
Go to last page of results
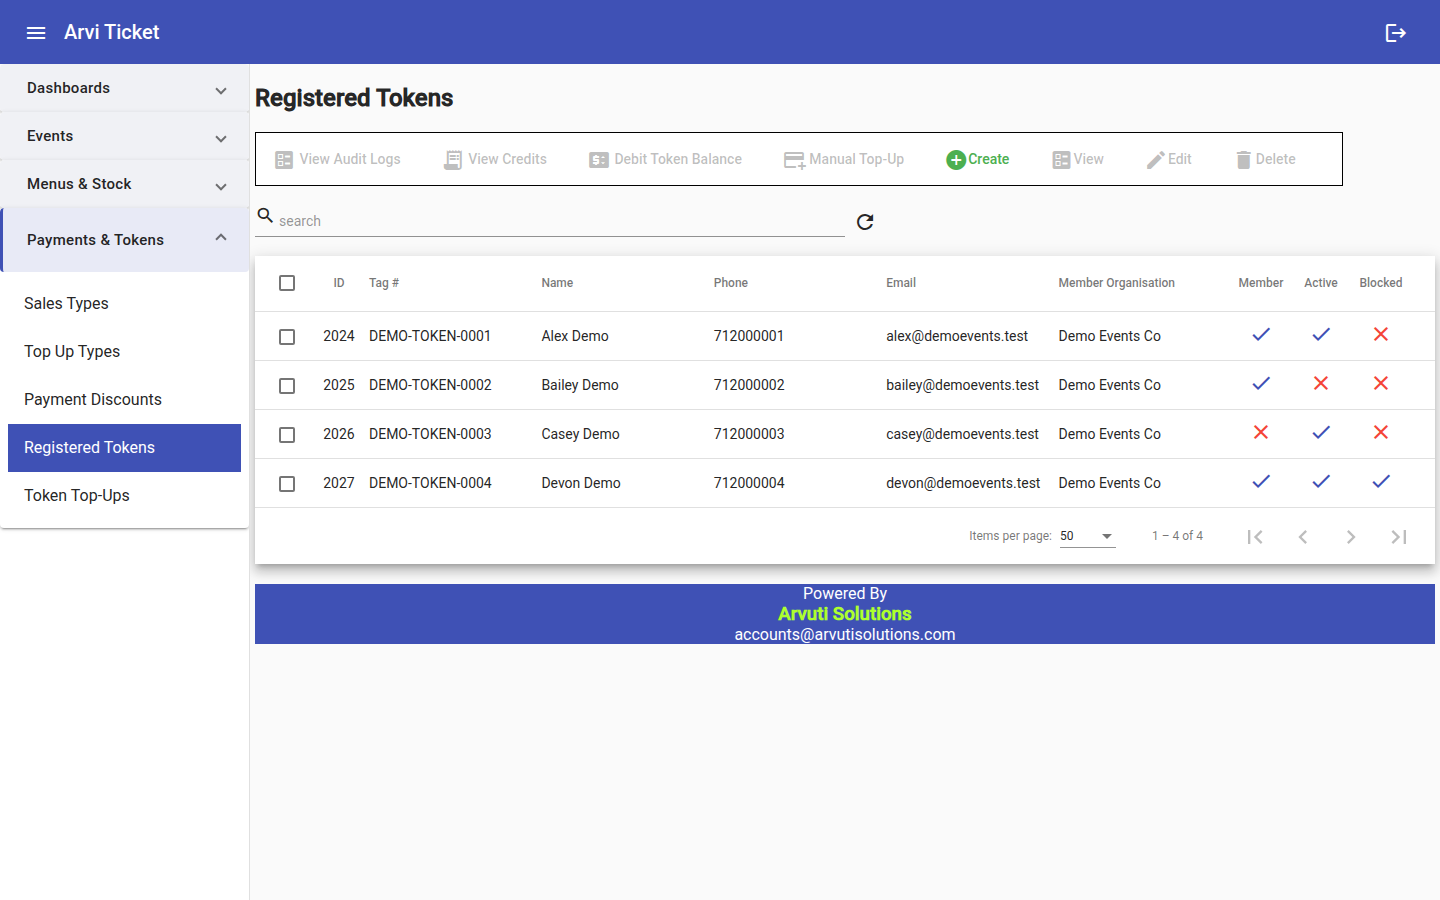[x=1399, y=537]
